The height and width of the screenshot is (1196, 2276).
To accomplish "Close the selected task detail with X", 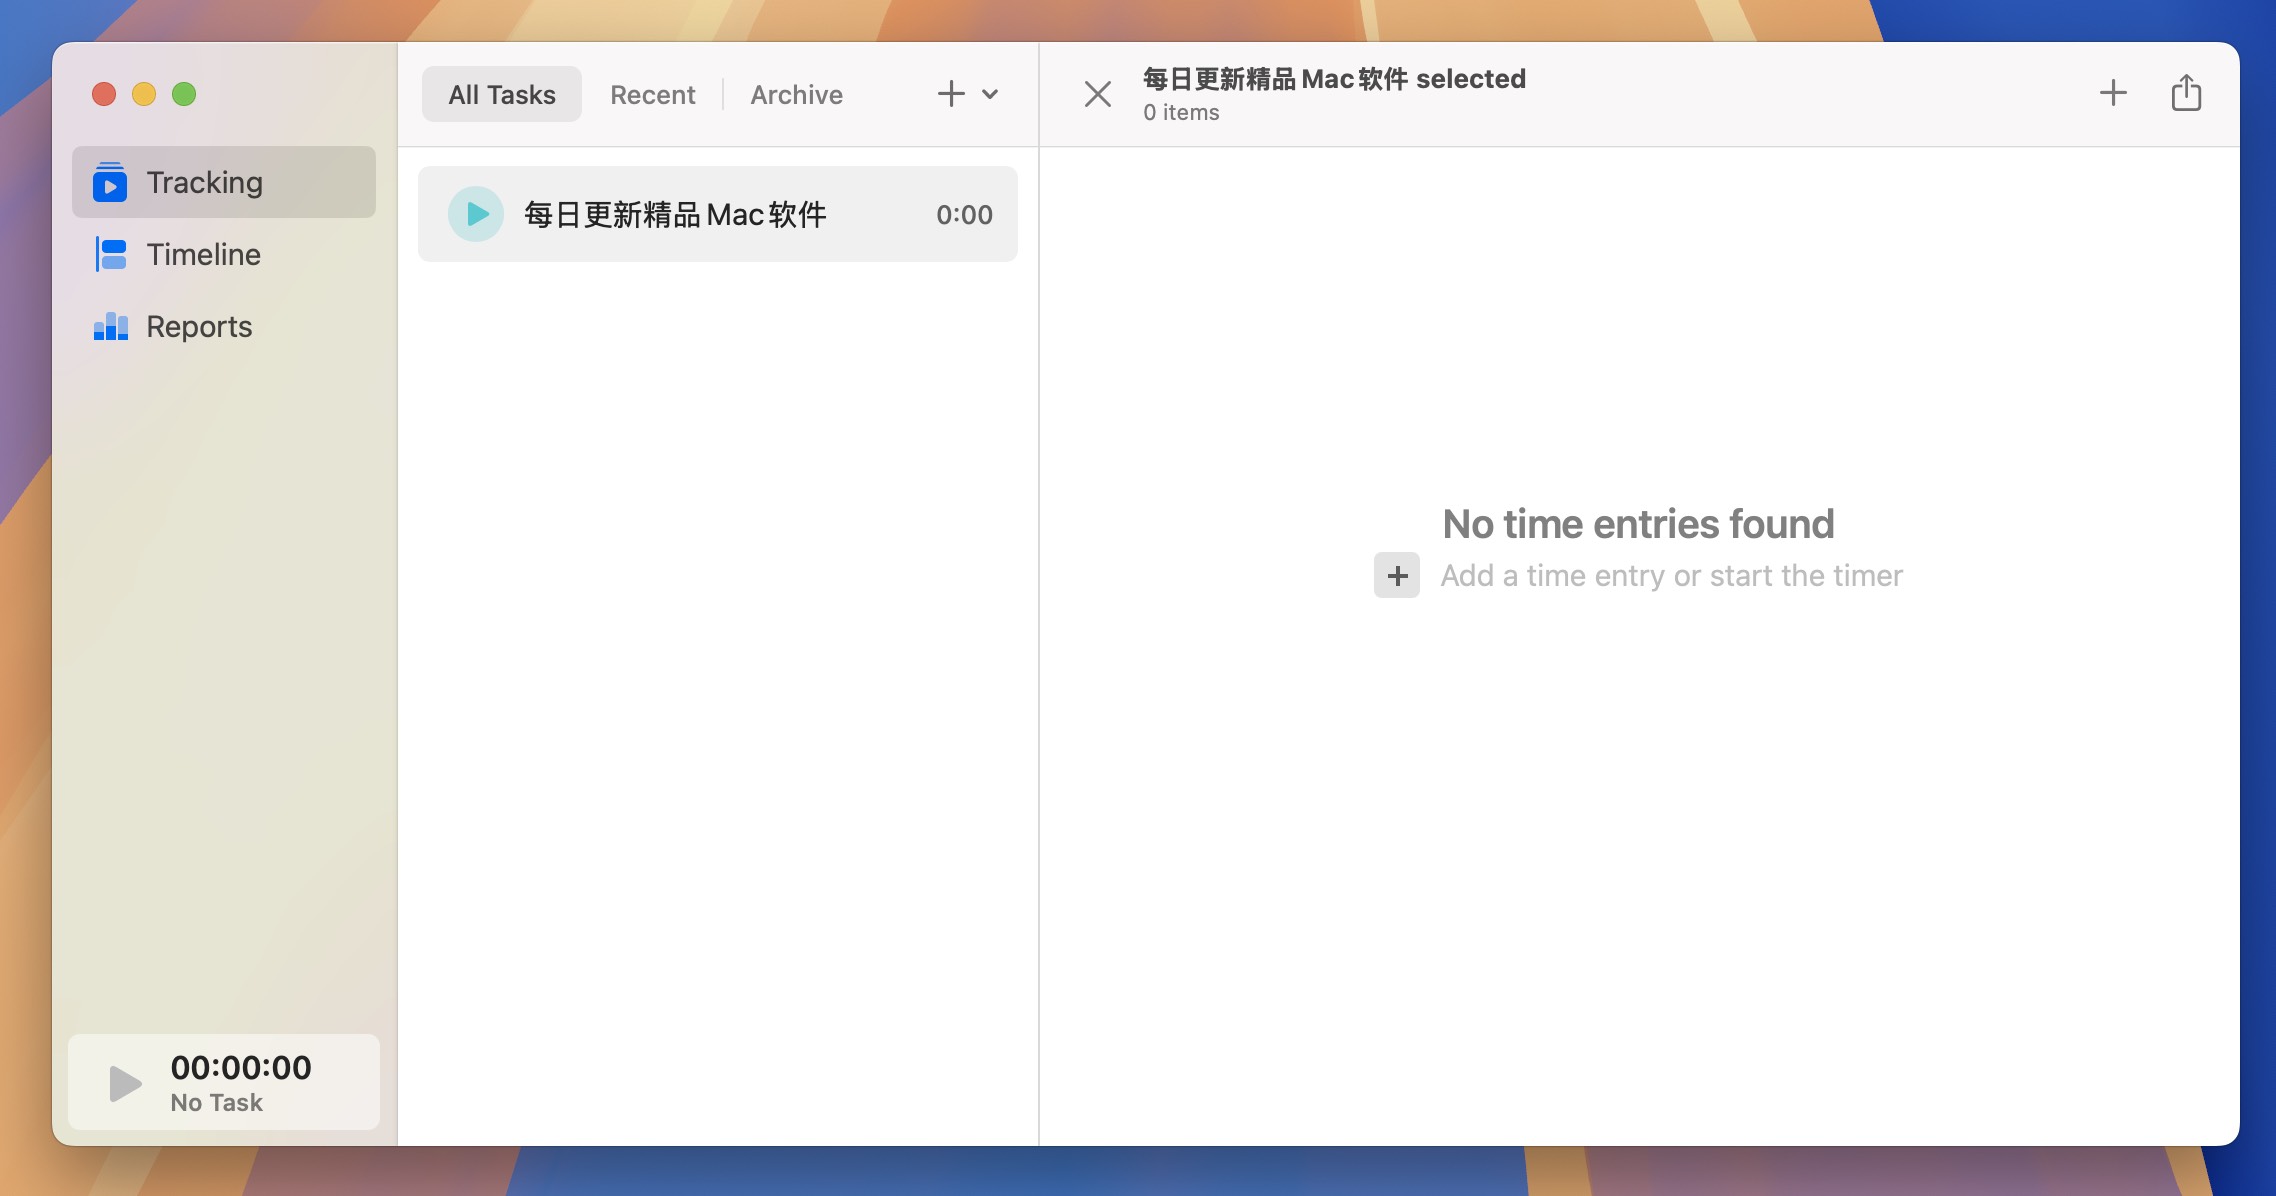I will pyautogui.click(x=1098, y=94).
